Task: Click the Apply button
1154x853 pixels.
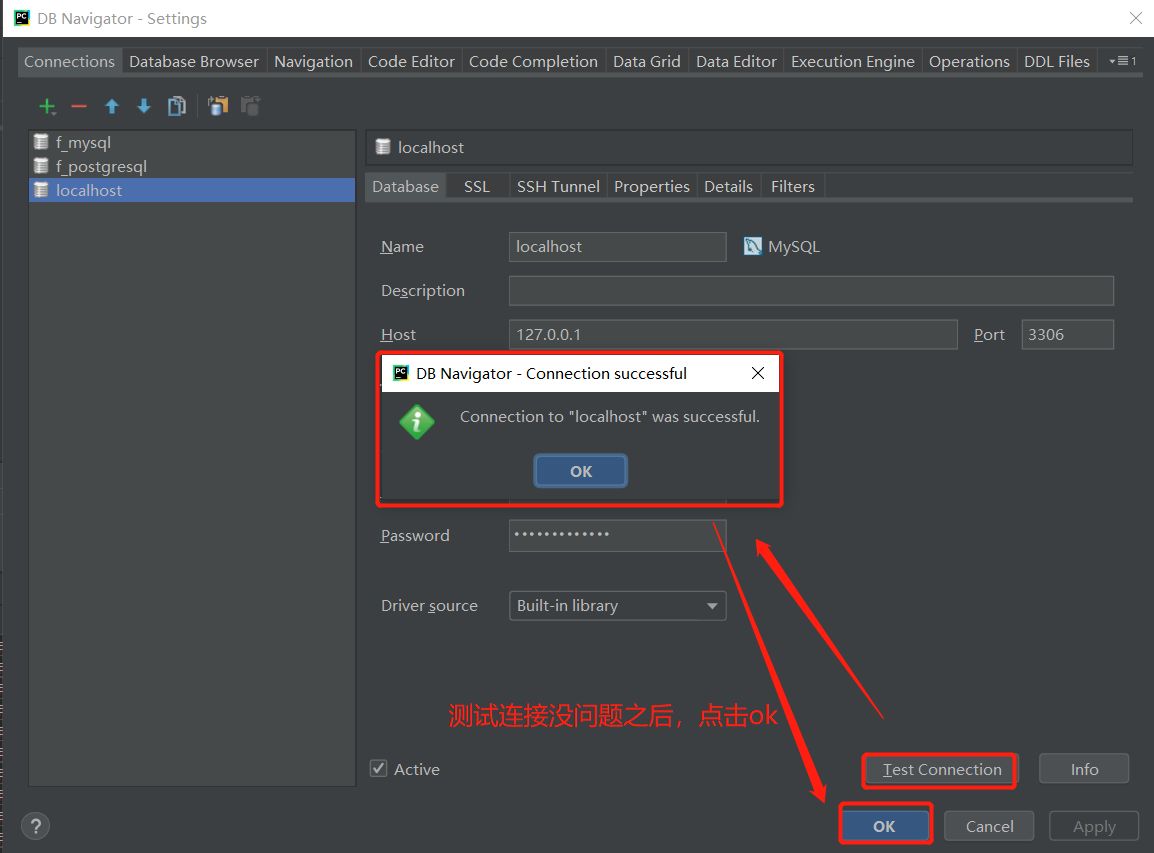Action: click(1094, 826)
